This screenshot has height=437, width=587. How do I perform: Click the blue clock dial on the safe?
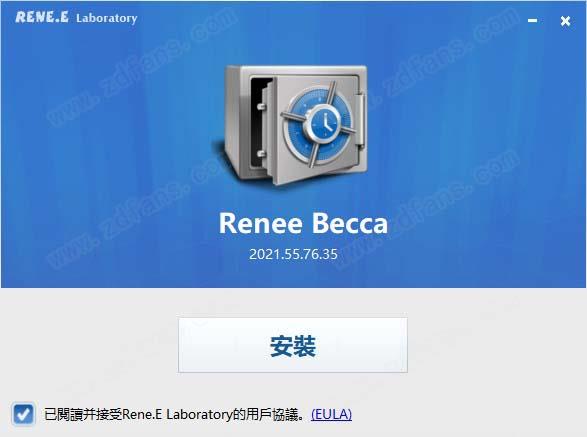pos(323,124)
